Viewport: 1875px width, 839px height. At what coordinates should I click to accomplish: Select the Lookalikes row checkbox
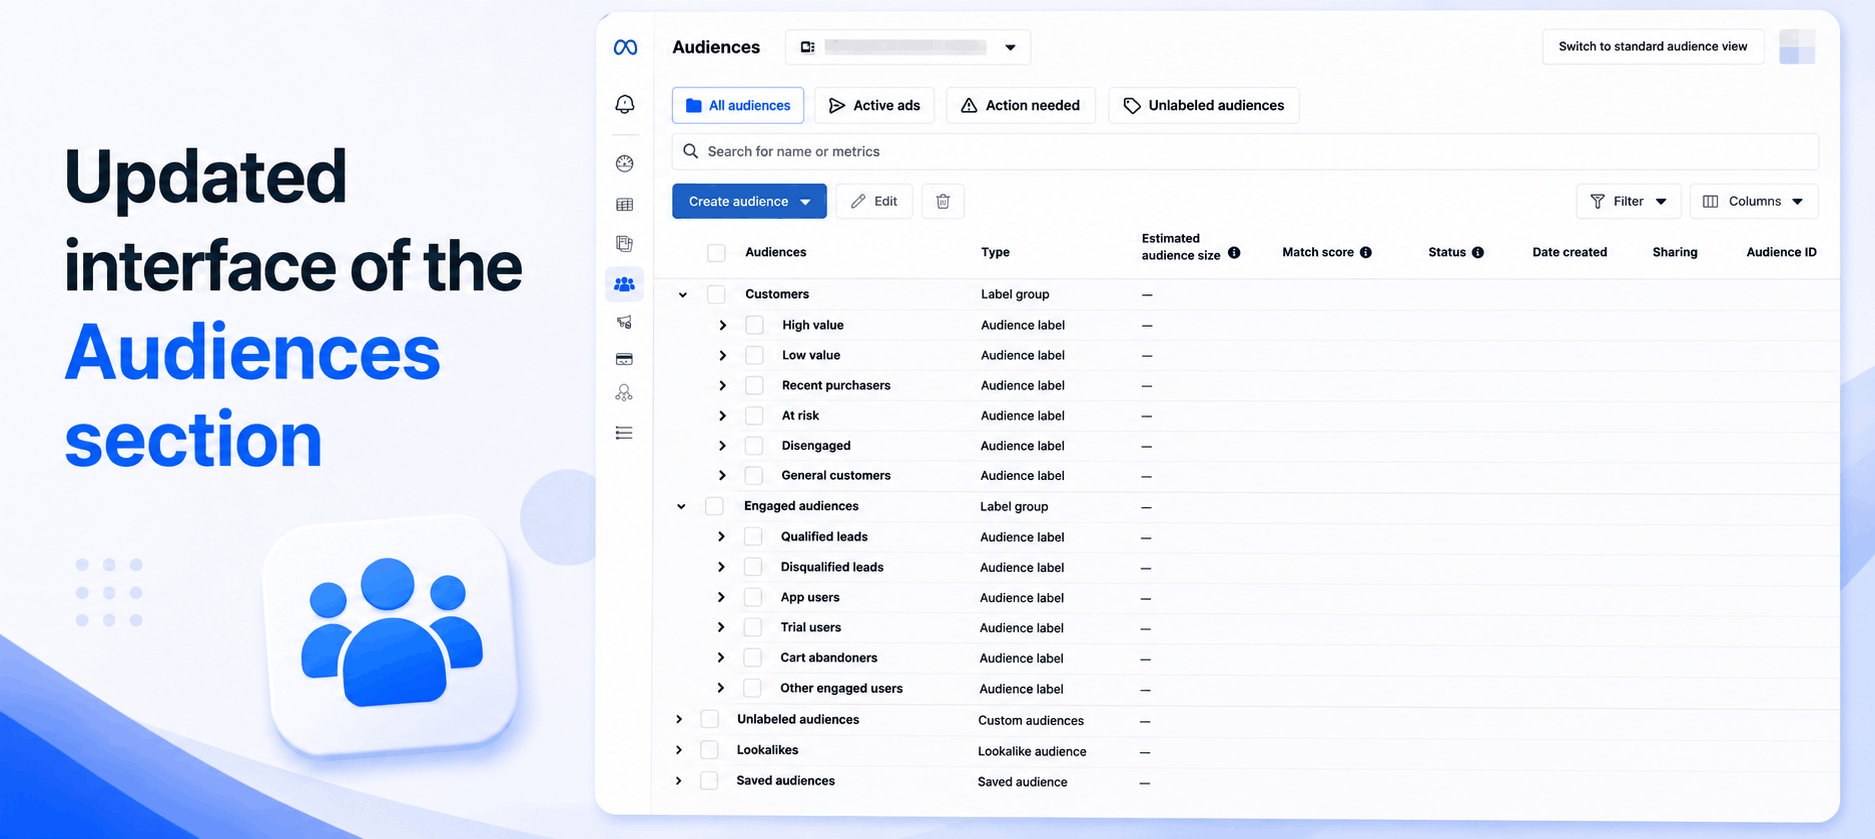coord(710,750)
